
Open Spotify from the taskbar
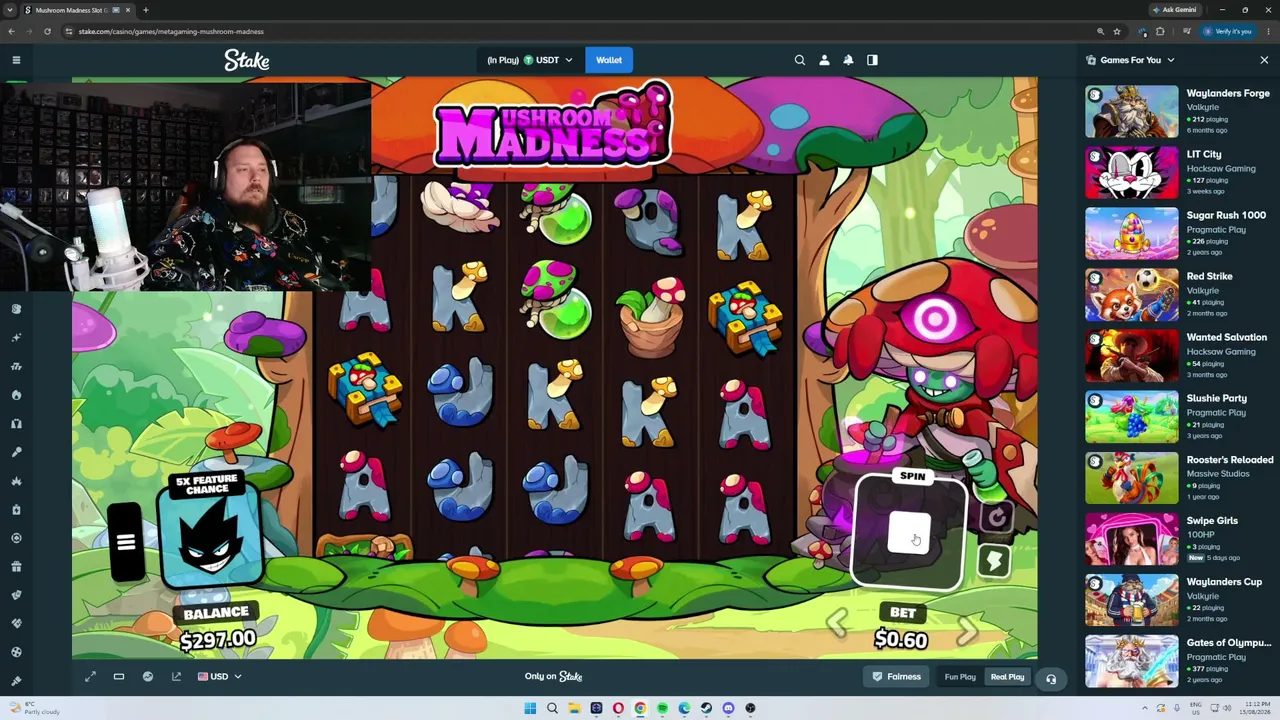(662, 708)
